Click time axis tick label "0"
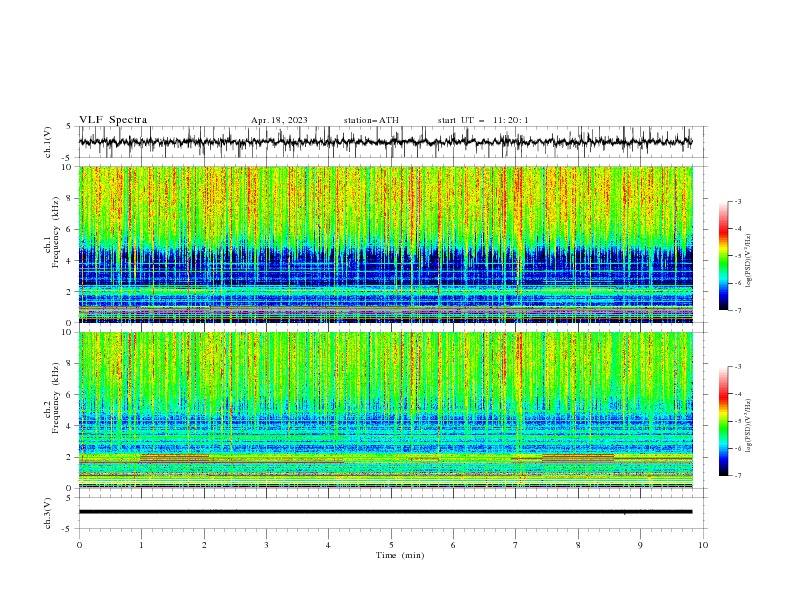 [79, 545]
